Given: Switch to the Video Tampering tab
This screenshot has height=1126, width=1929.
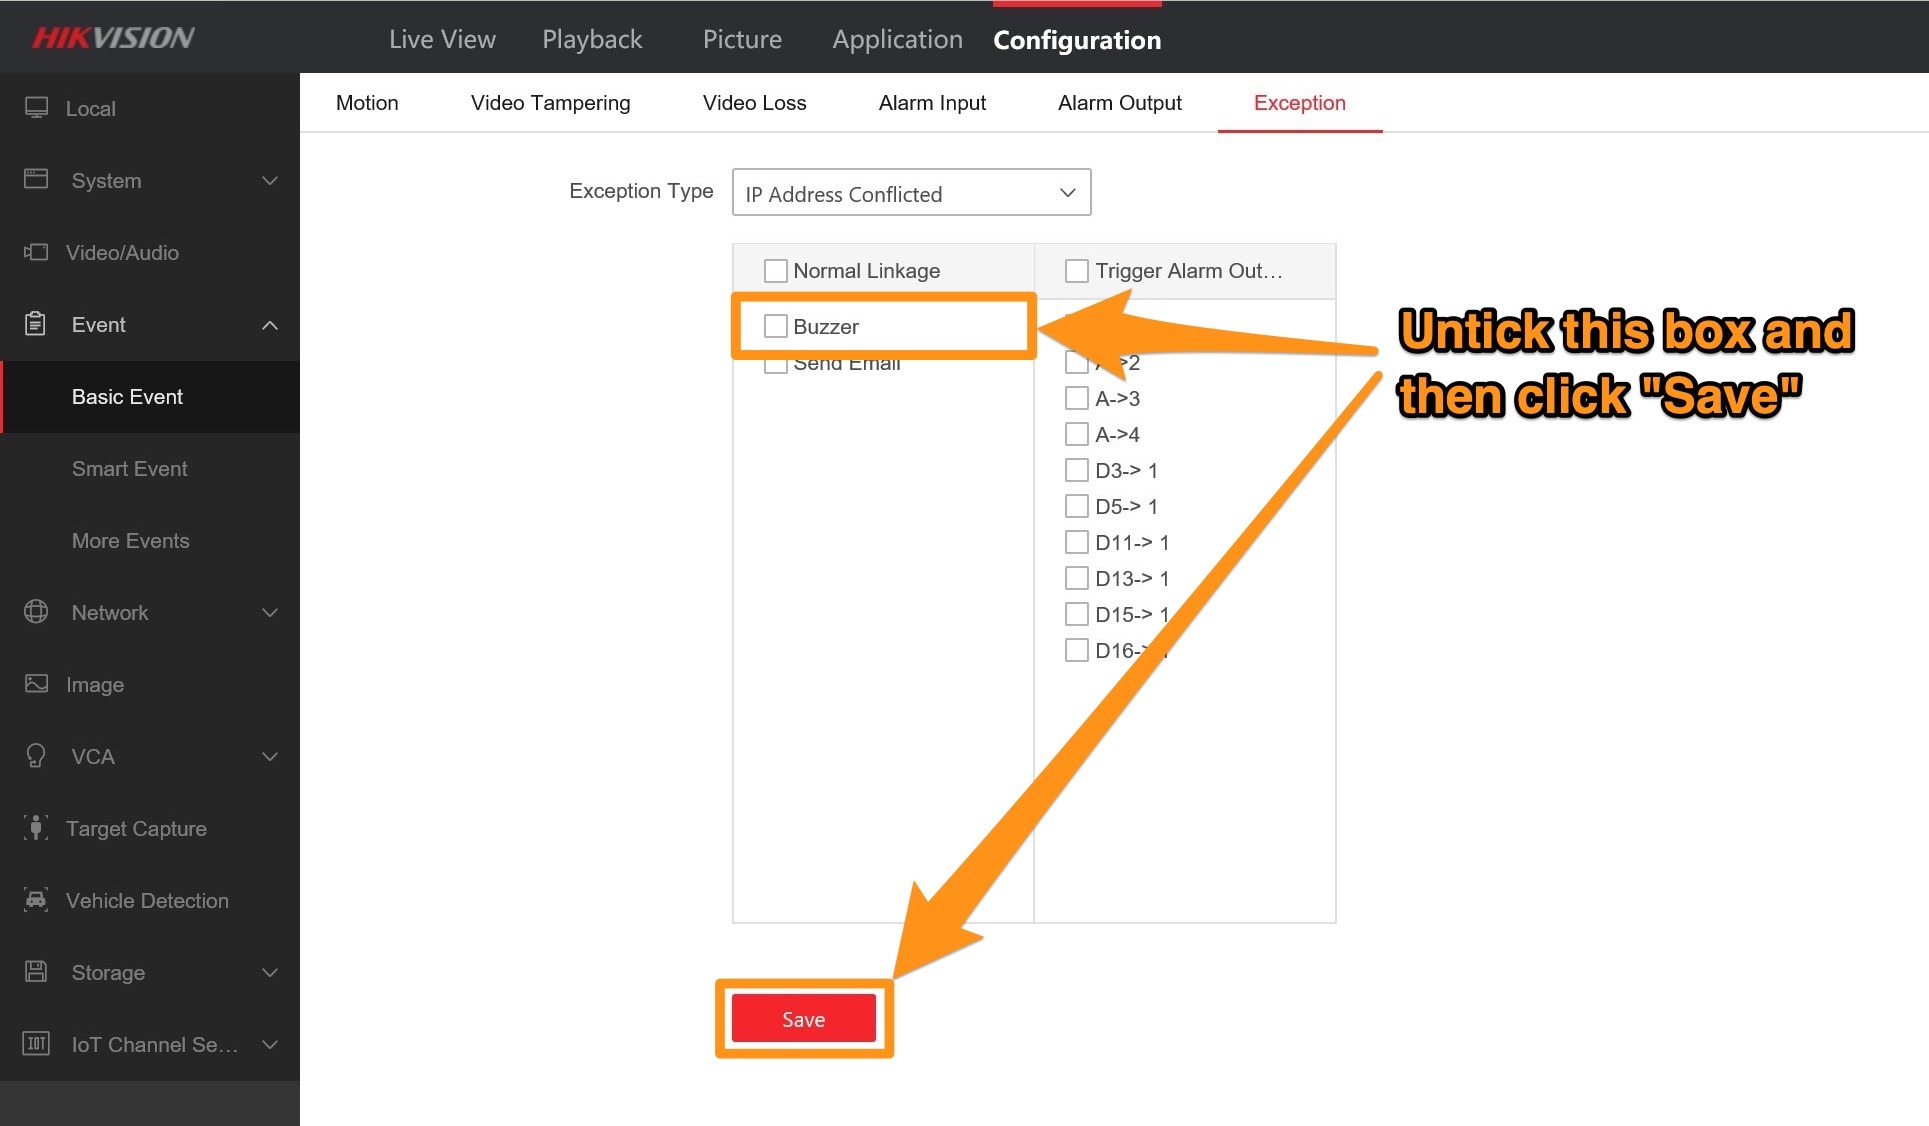Looking at the screenshot, I should click(x=550, y=103).
